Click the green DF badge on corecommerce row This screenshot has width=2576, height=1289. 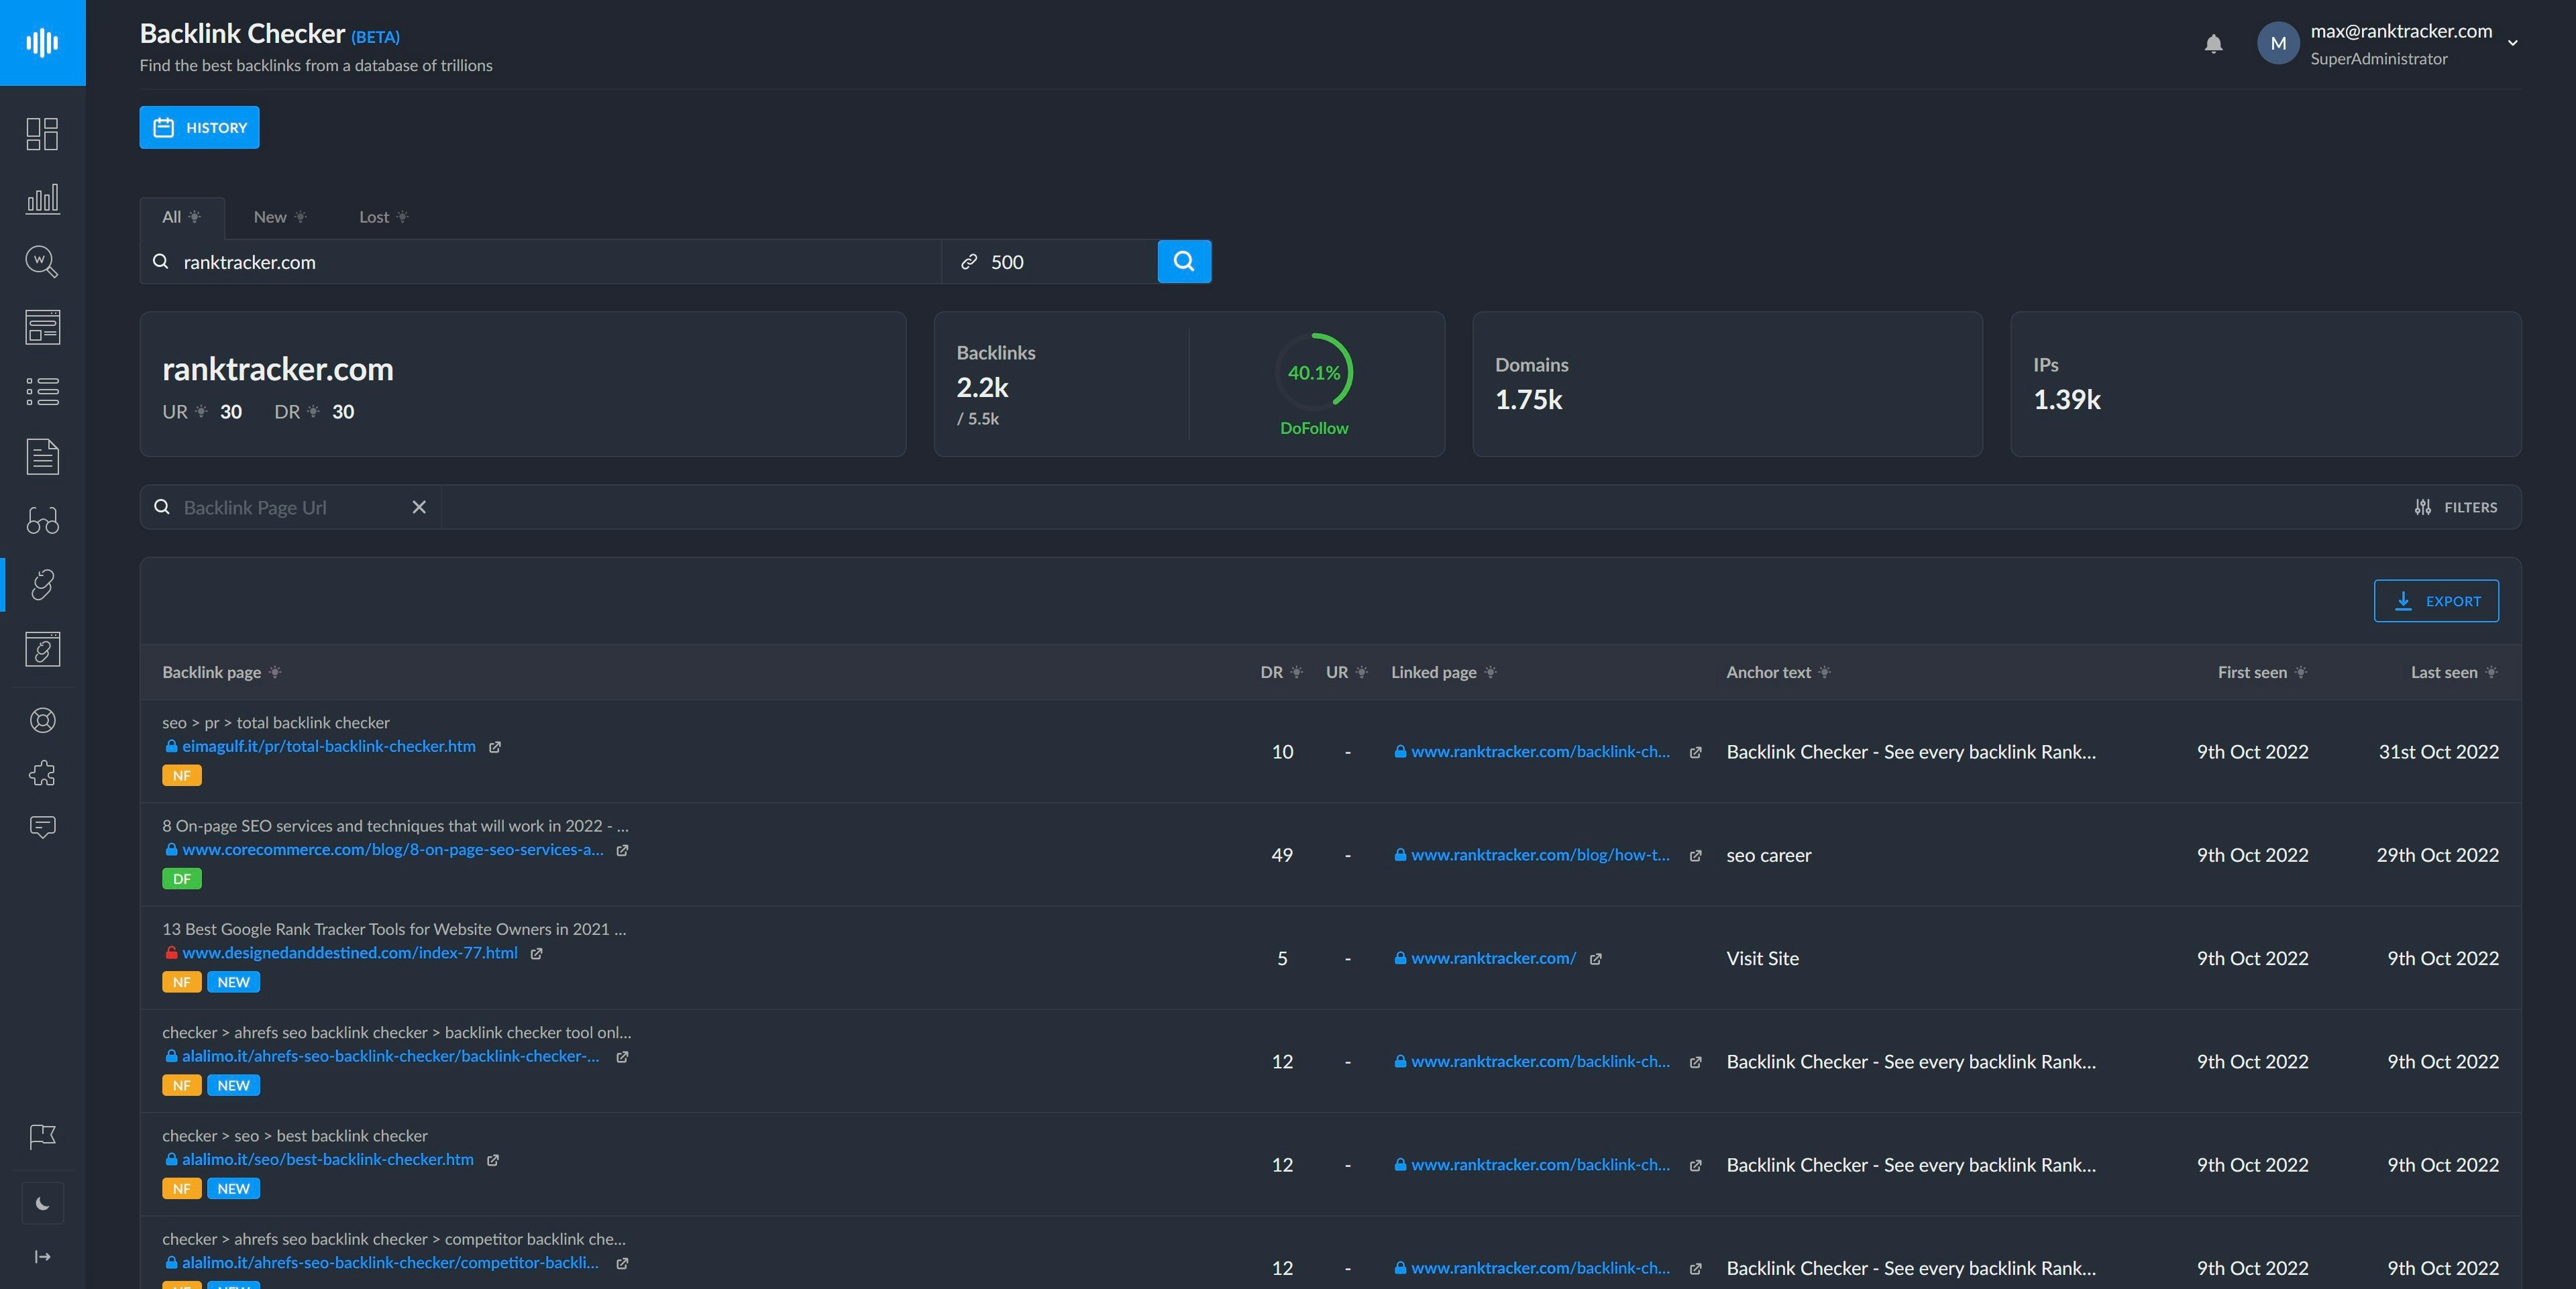point(182,879)
